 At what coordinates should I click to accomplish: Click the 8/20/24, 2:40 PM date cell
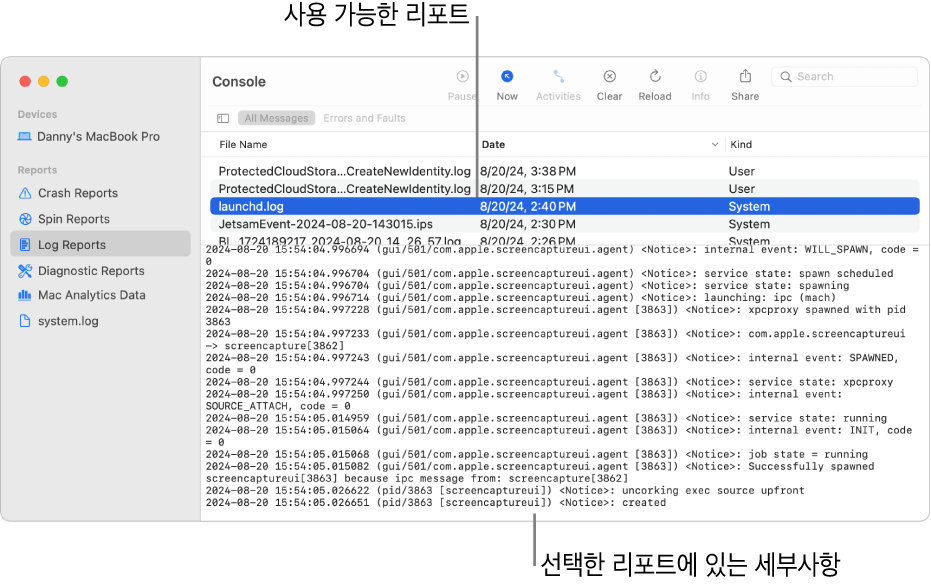528,207
